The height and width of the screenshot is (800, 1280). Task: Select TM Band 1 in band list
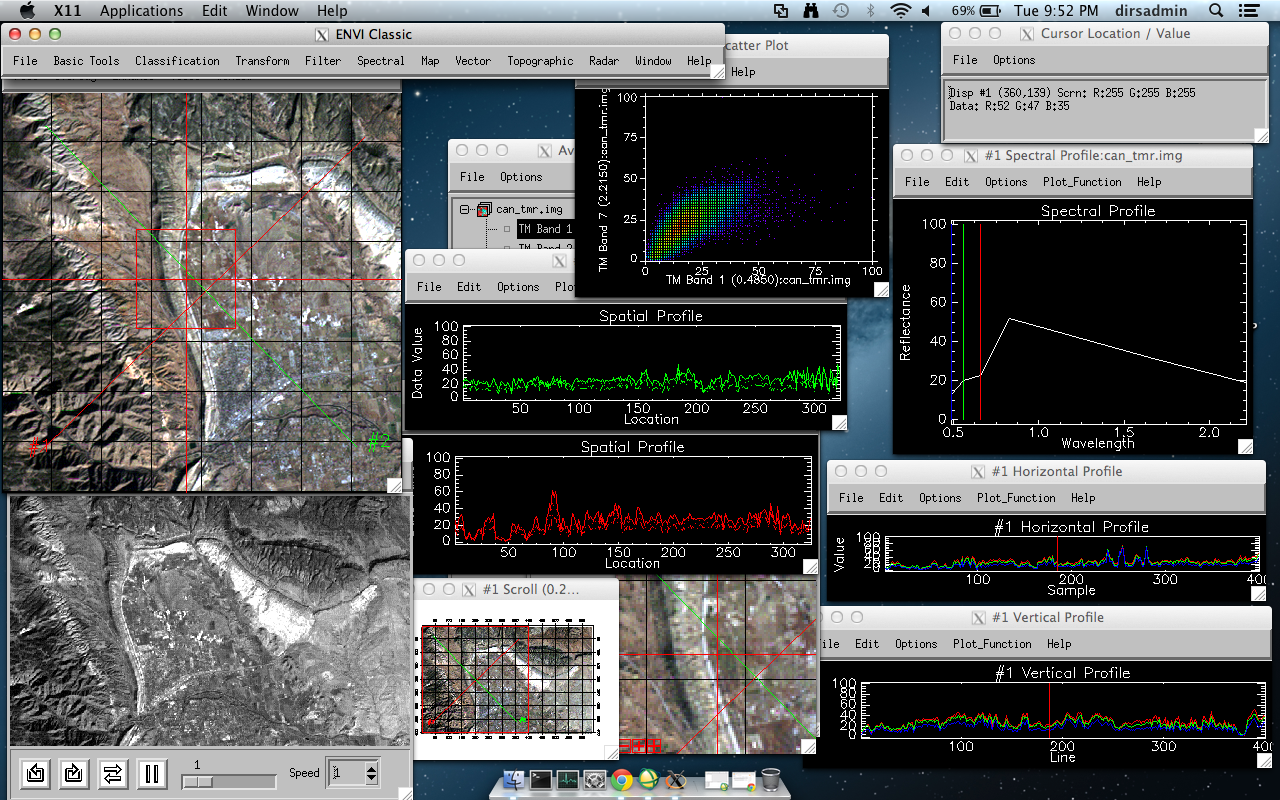[545, 230]
